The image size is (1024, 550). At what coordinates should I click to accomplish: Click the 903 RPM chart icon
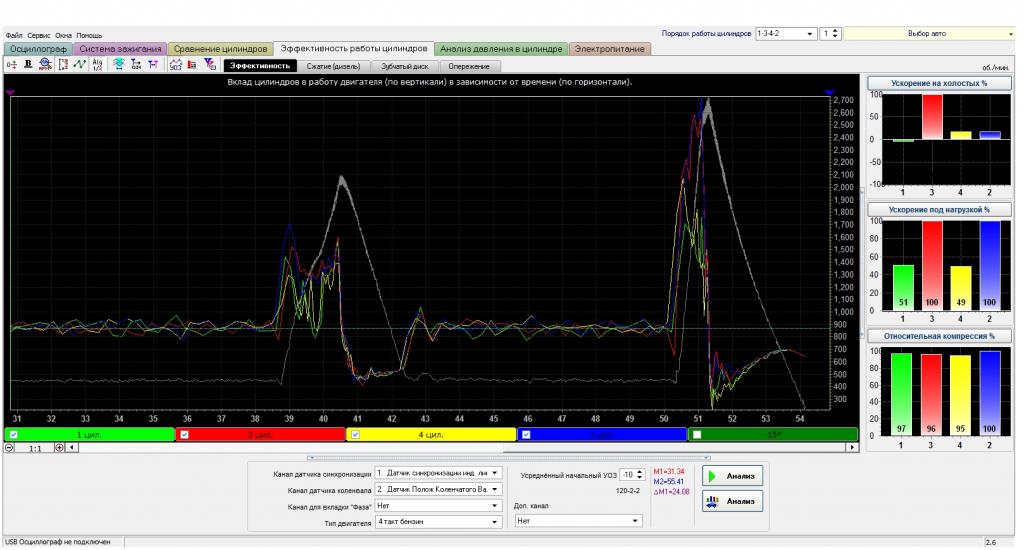pos(176,65)
